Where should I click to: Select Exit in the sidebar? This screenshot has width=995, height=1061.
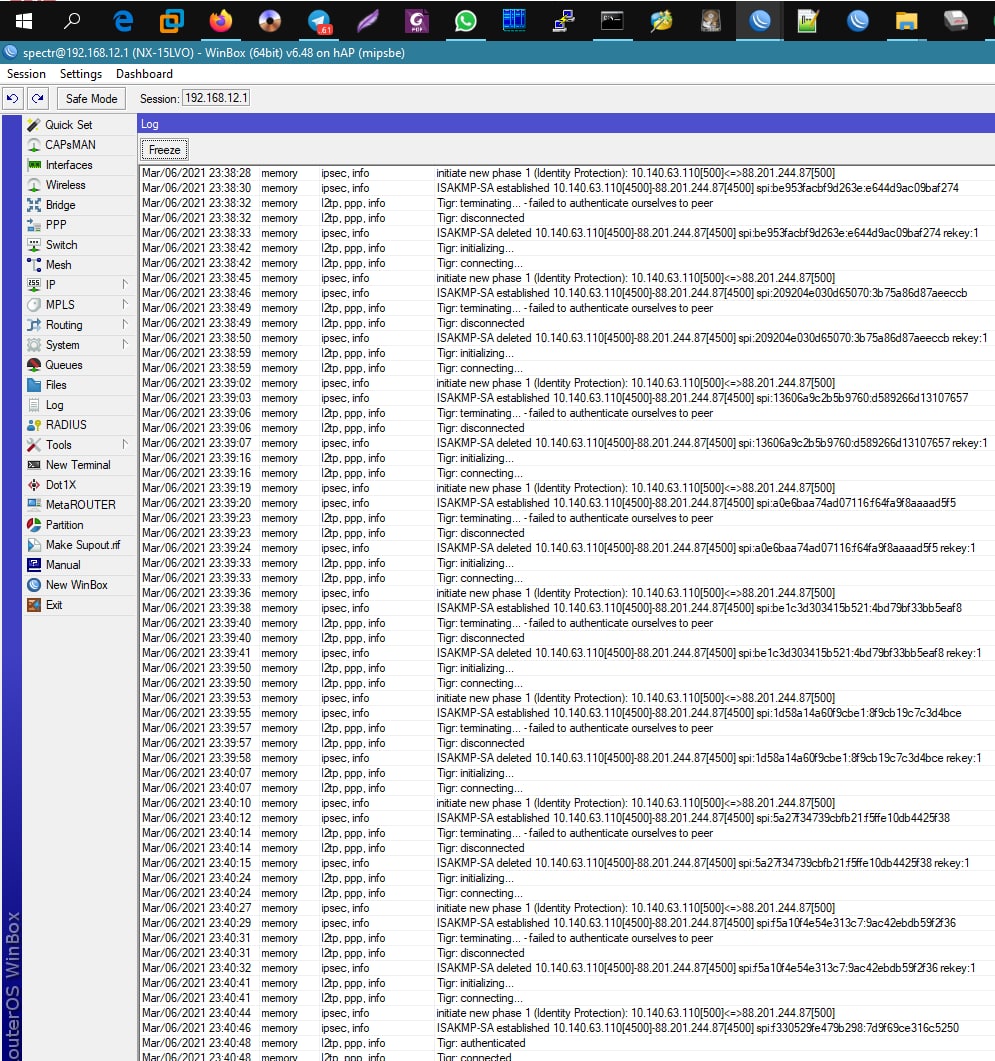click(x=79, y=605)
